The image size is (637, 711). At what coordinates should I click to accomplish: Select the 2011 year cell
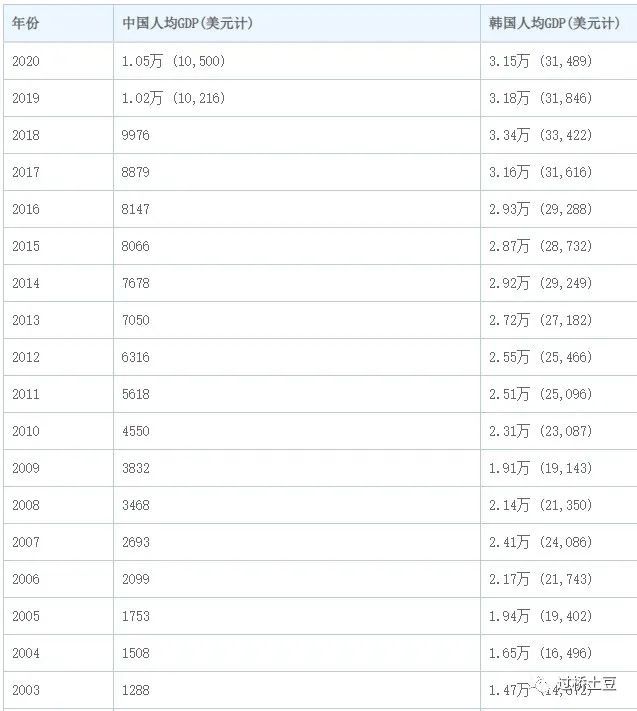pyautogui.click(x=26, y=394)
